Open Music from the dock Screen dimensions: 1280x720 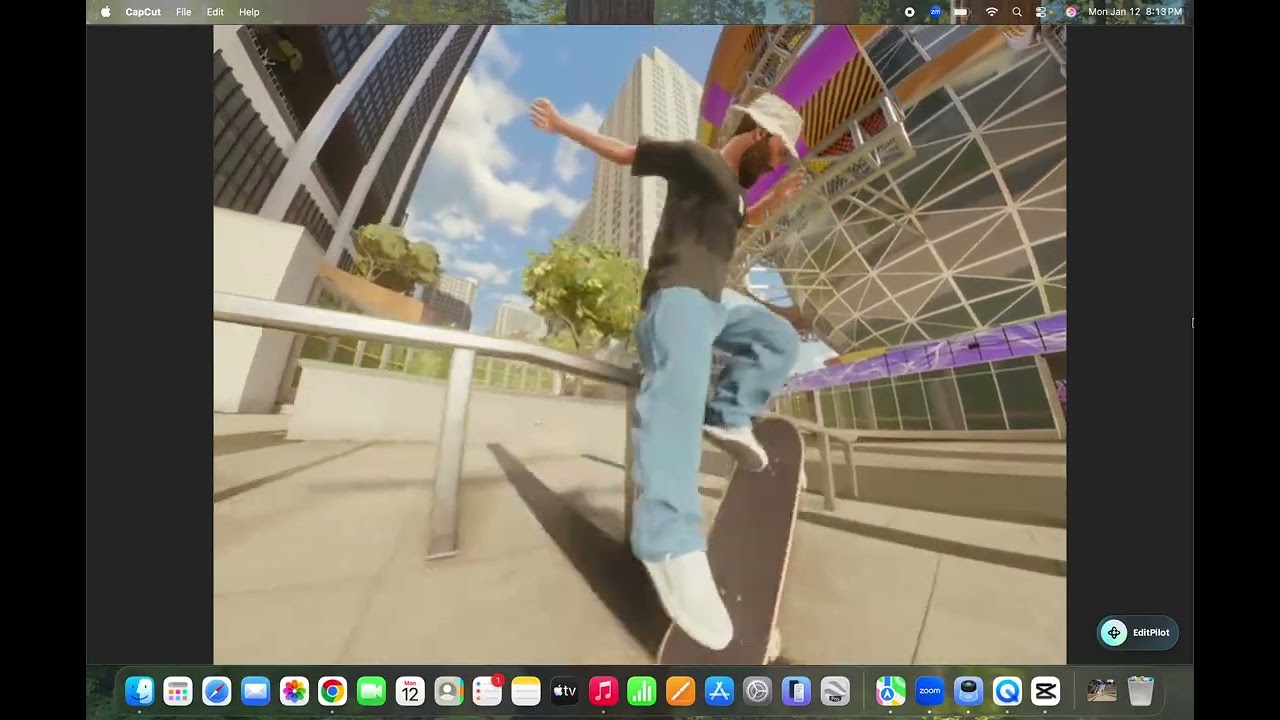tap(603, 691)
